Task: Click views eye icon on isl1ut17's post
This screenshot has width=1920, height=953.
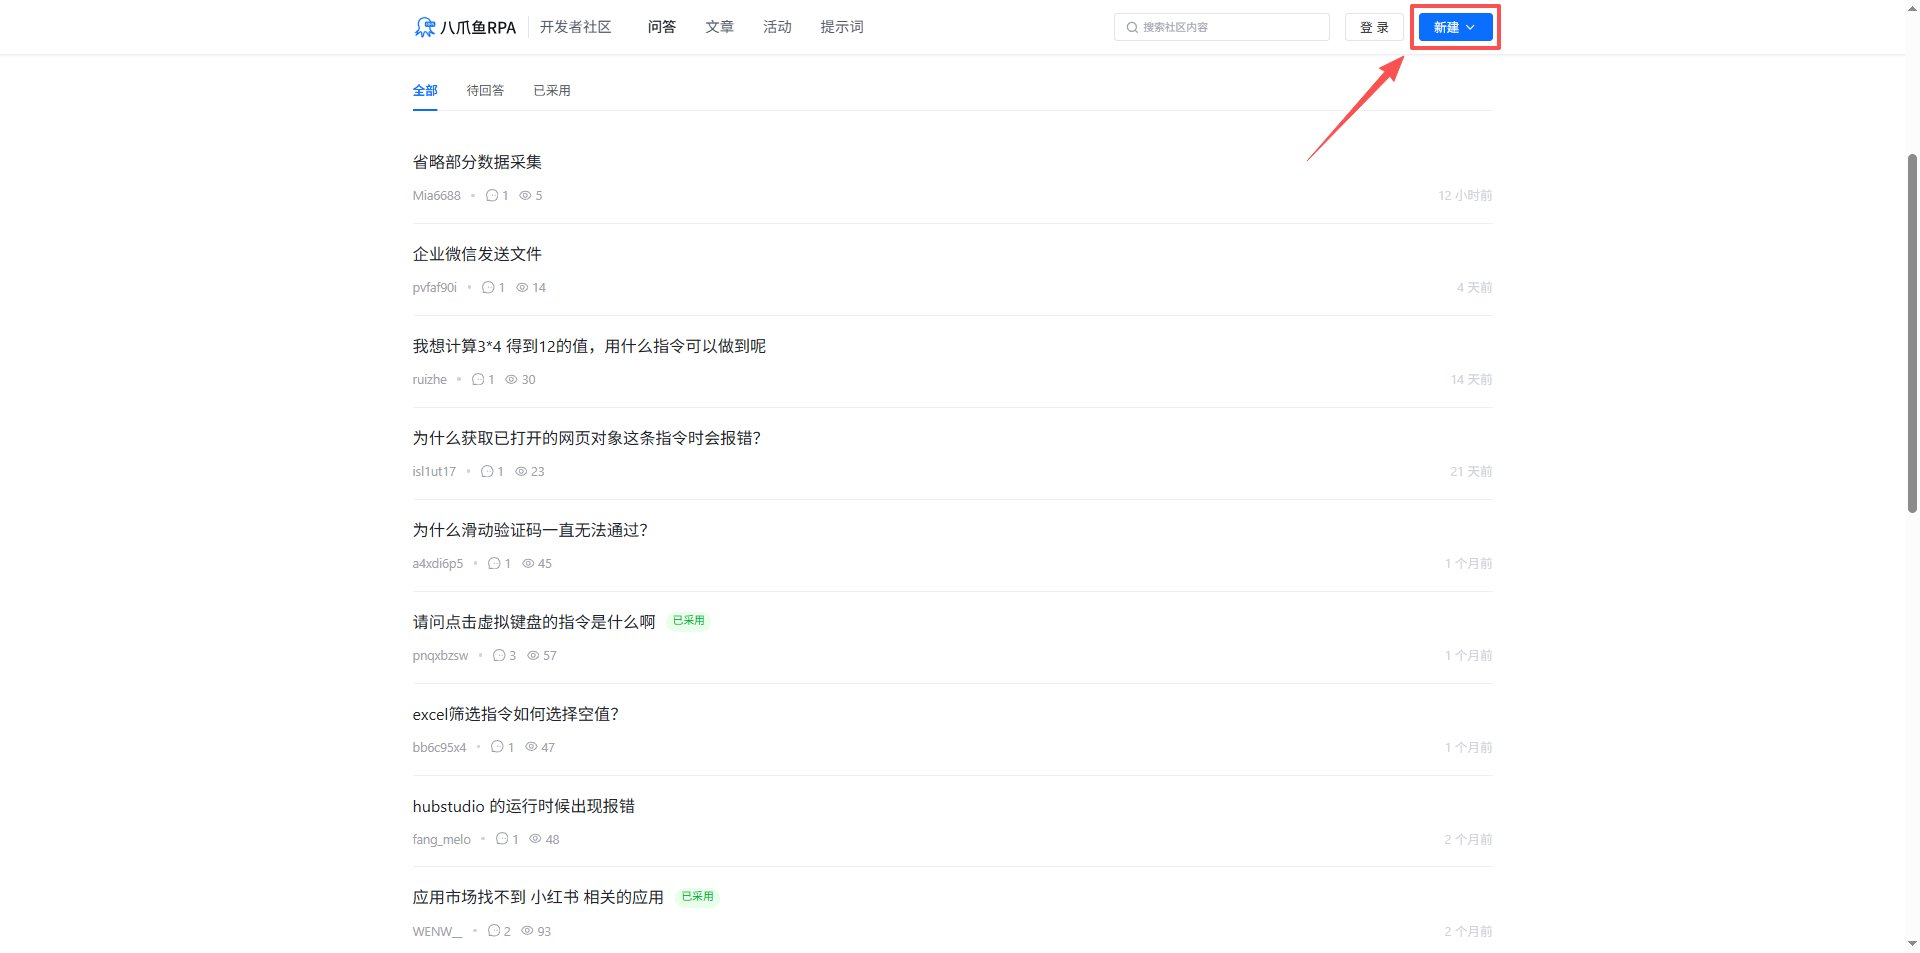Action: 521,471
